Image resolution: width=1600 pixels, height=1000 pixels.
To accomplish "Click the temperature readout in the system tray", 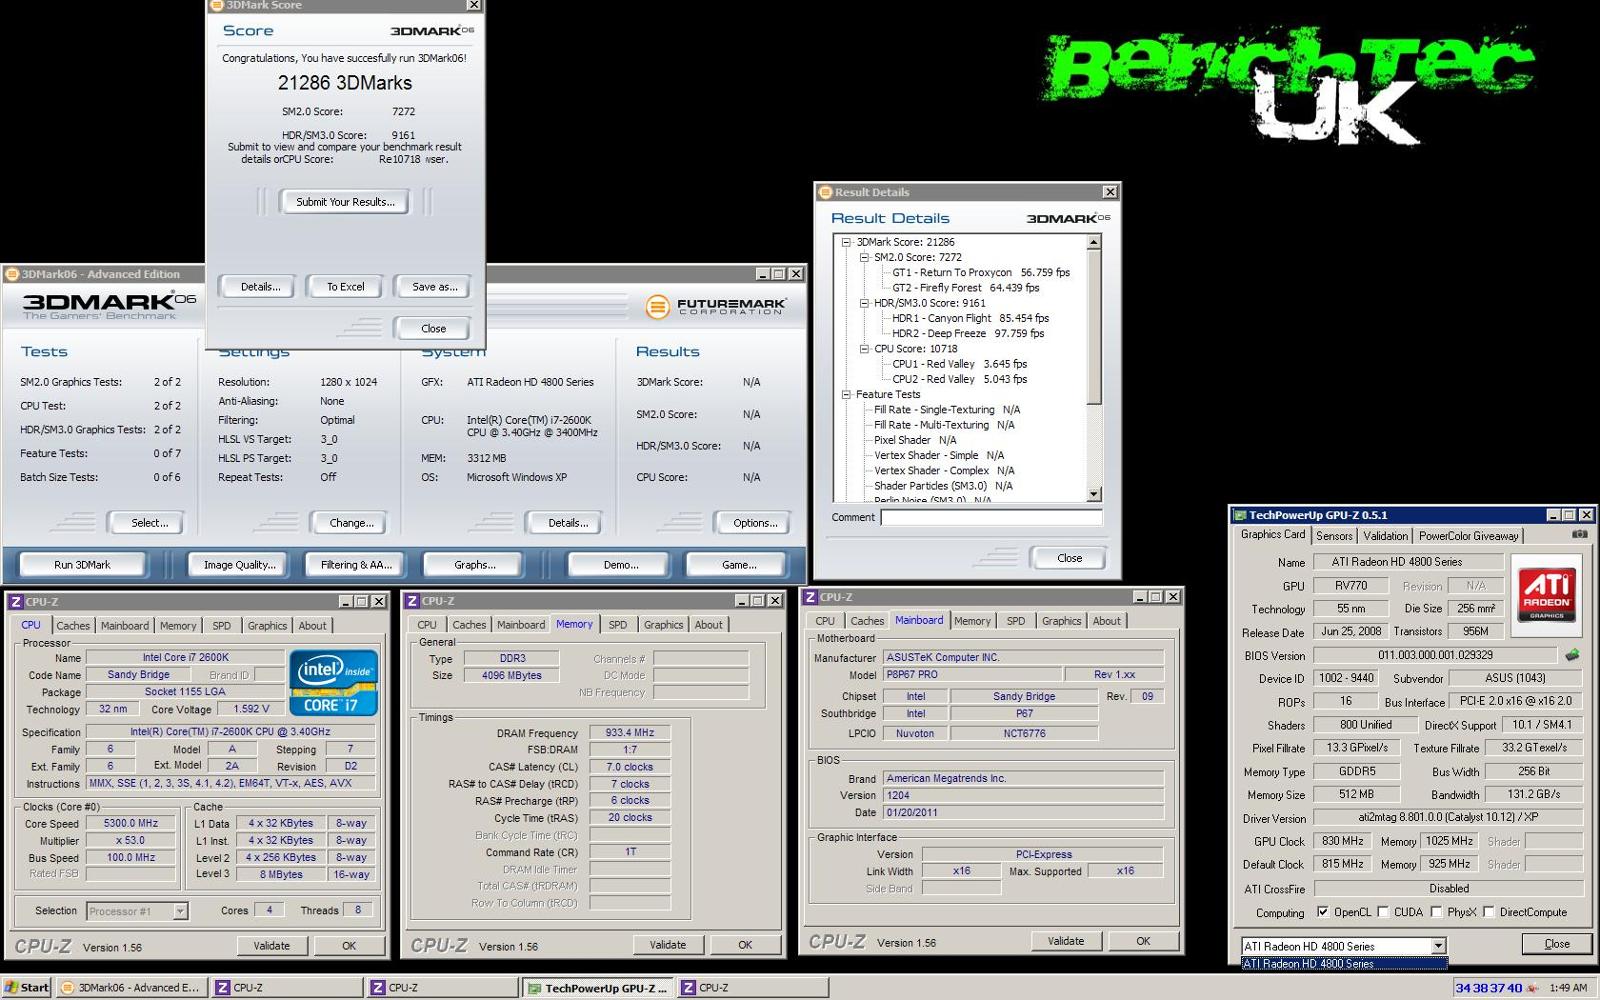I will coord(1488,988).
